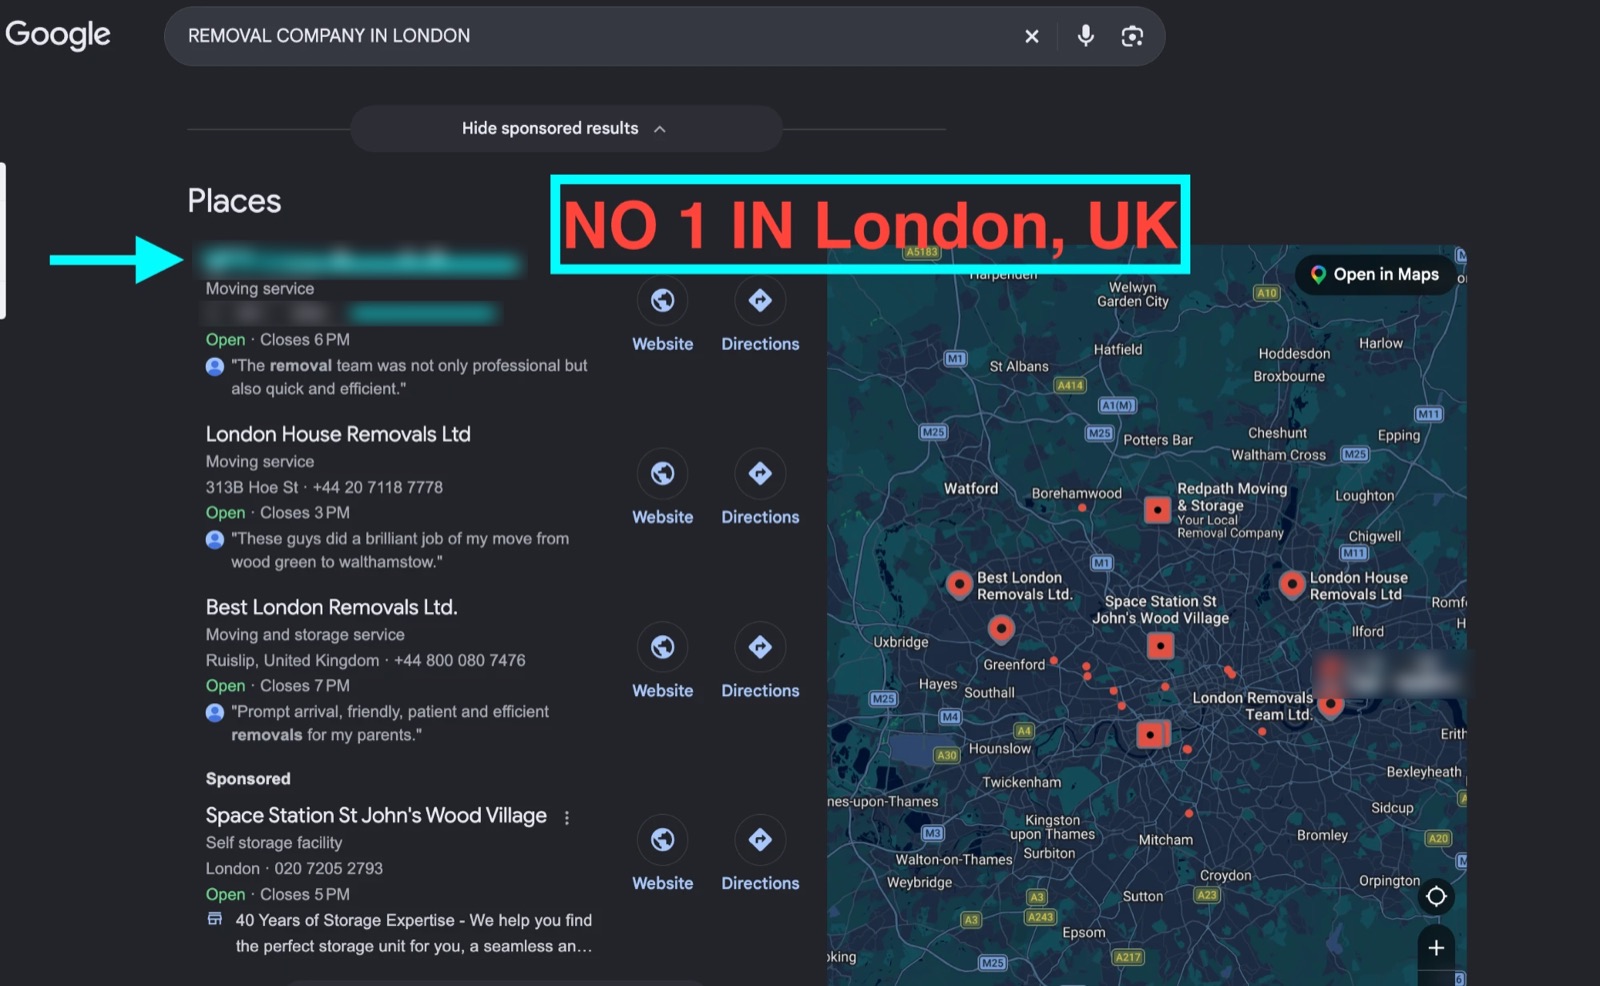1600x986 pixels.
Task: Click the Website label under Best London Removals globe
Action: [662, 690]
